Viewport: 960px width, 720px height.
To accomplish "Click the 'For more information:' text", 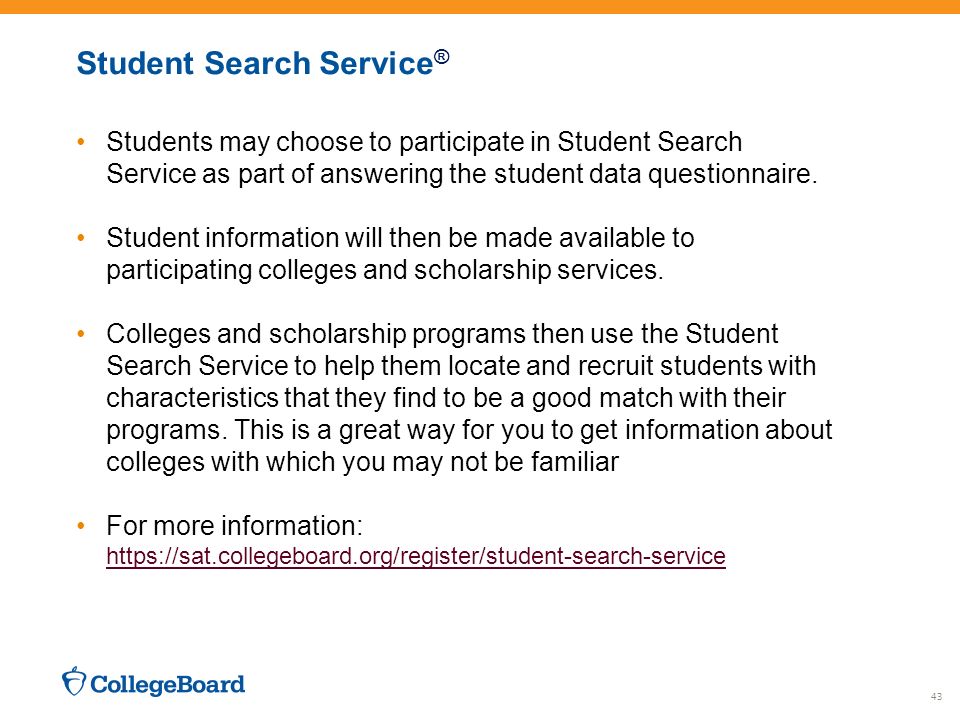I will click(x=234, y=526).
